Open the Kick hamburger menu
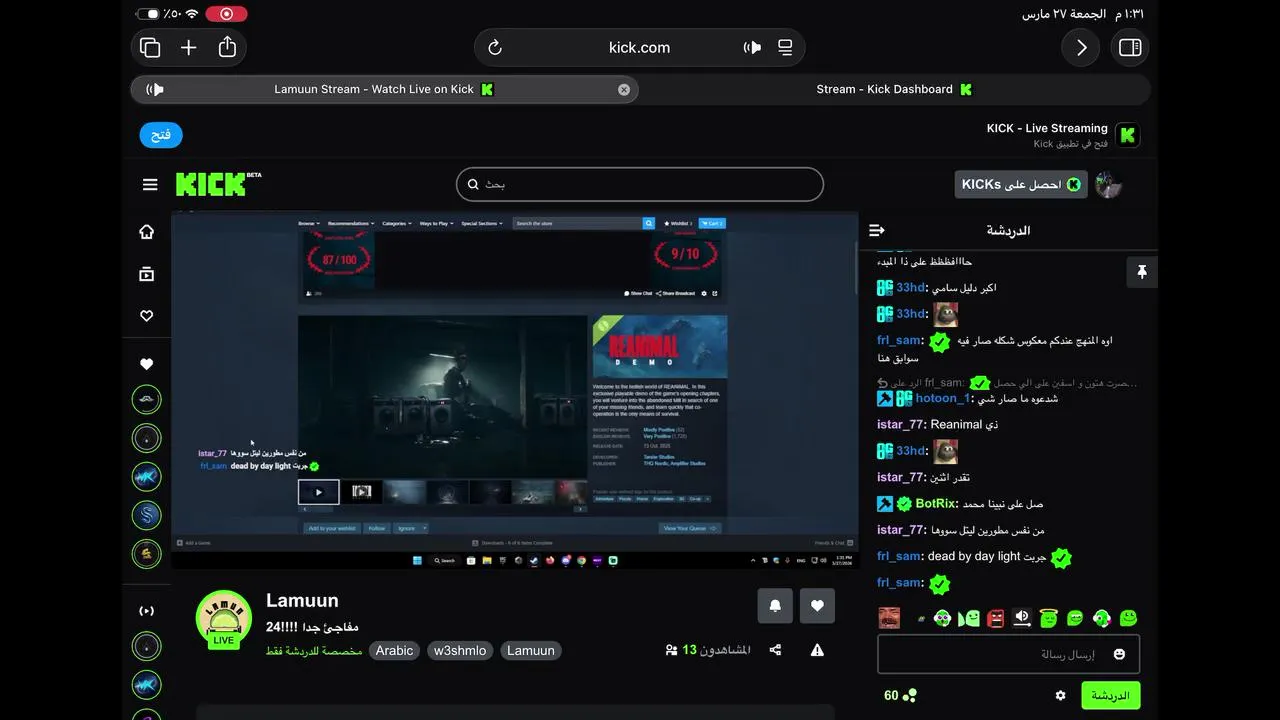 (x=150, y=184)
